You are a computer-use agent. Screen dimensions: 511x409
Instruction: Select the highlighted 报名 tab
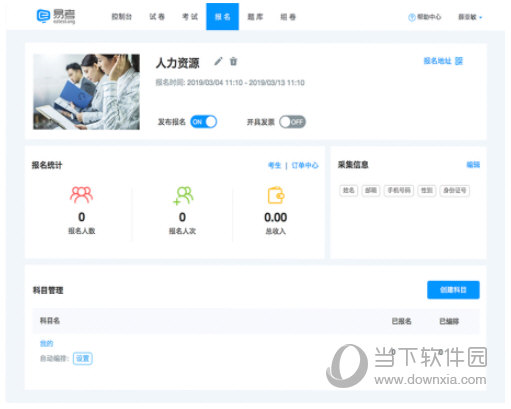[222, 17]
